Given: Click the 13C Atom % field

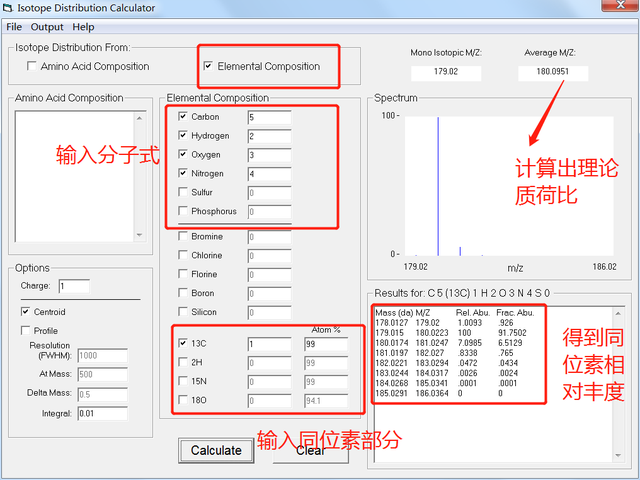Looking at the screenshot, I should click(x=325, y=343).
